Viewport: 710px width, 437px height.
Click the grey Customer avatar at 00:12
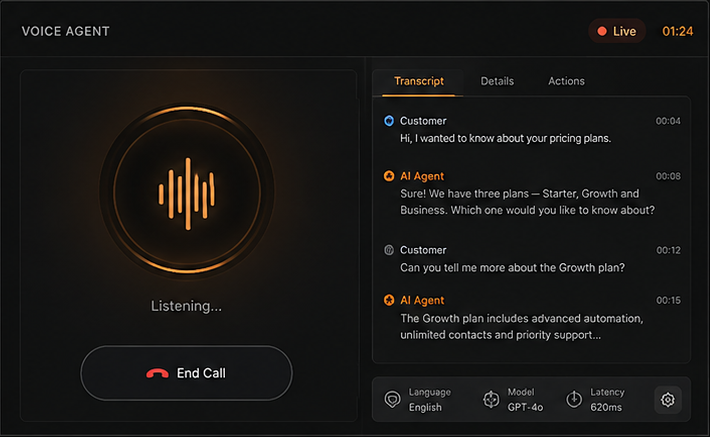coord(389,250)
